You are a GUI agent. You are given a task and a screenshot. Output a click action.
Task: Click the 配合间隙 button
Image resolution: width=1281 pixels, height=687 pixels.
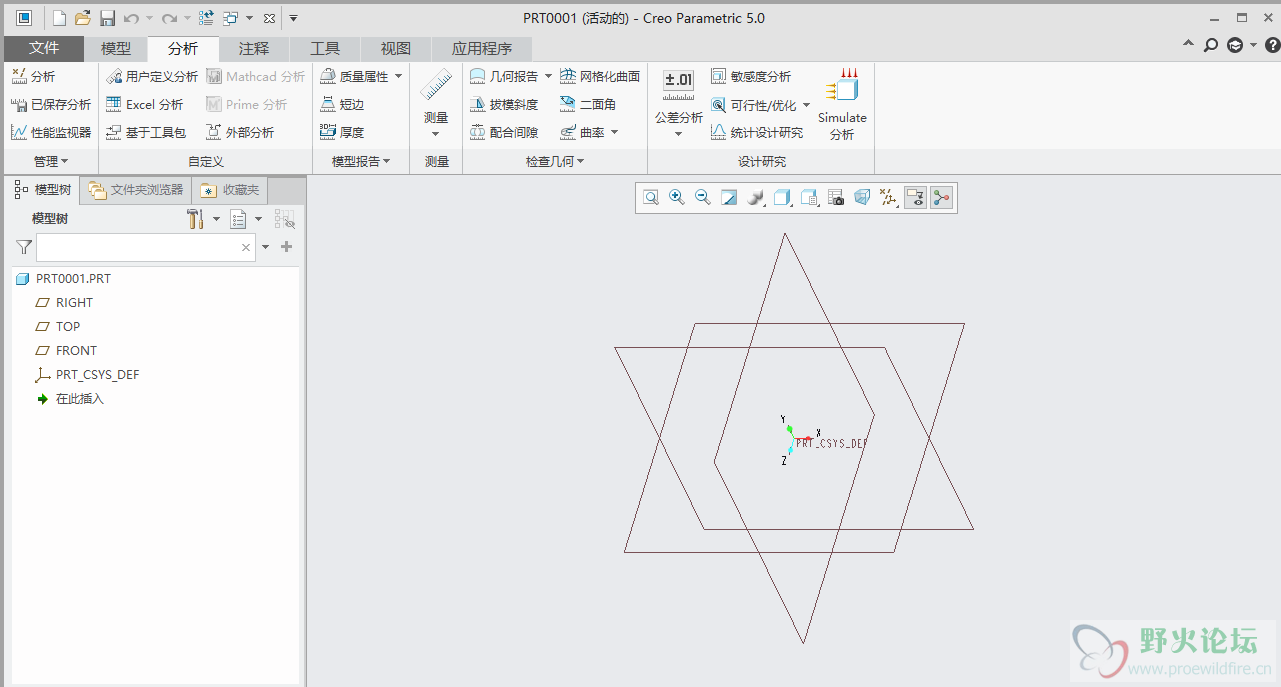click(504, 132)
